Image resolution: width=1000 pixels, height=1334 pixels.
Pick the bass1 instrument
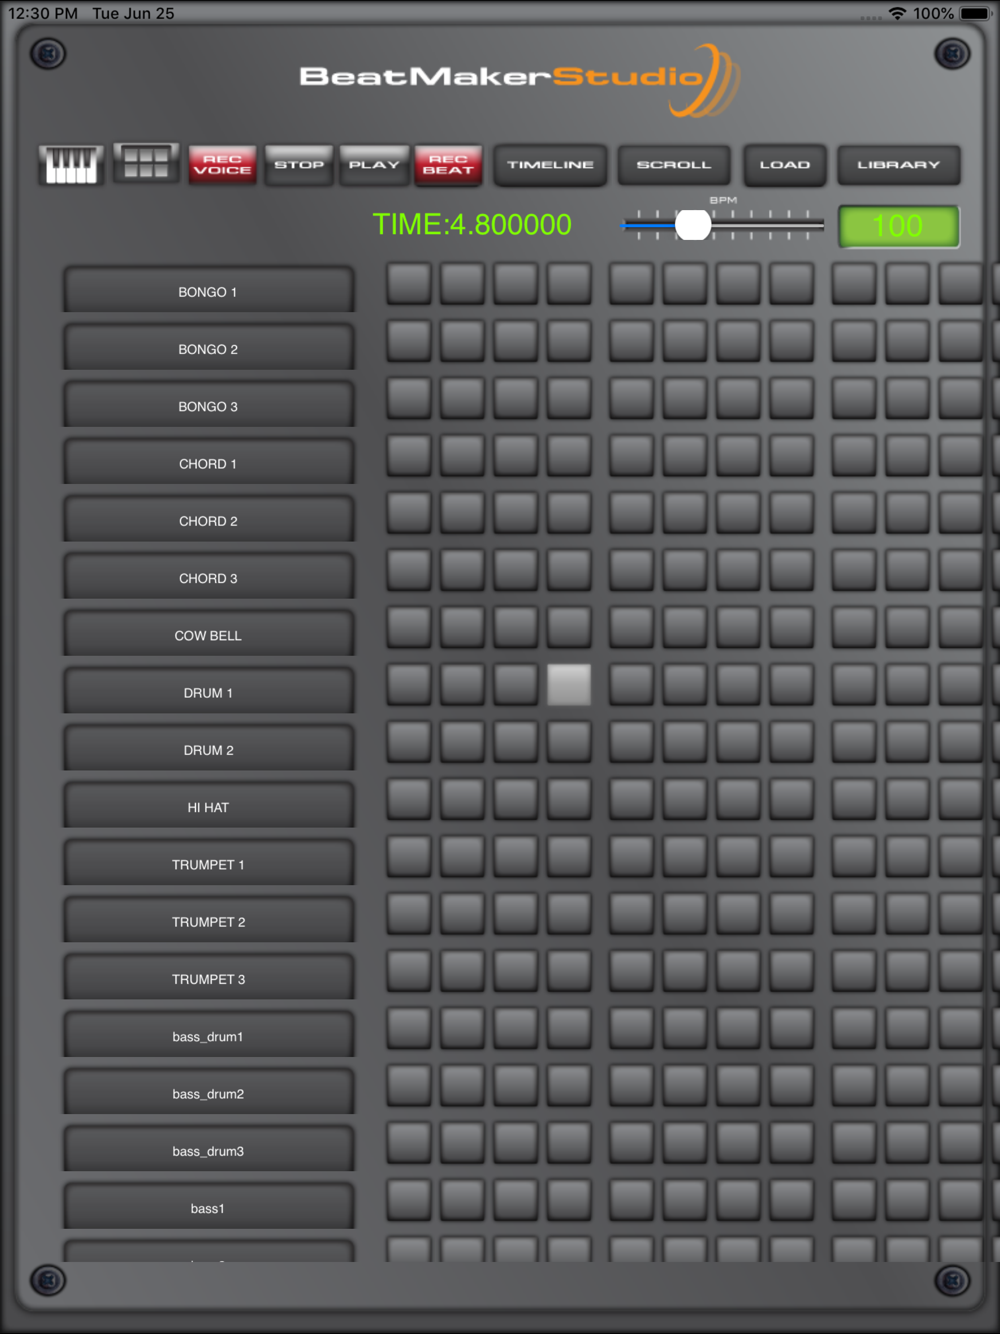click(208, 1207)
